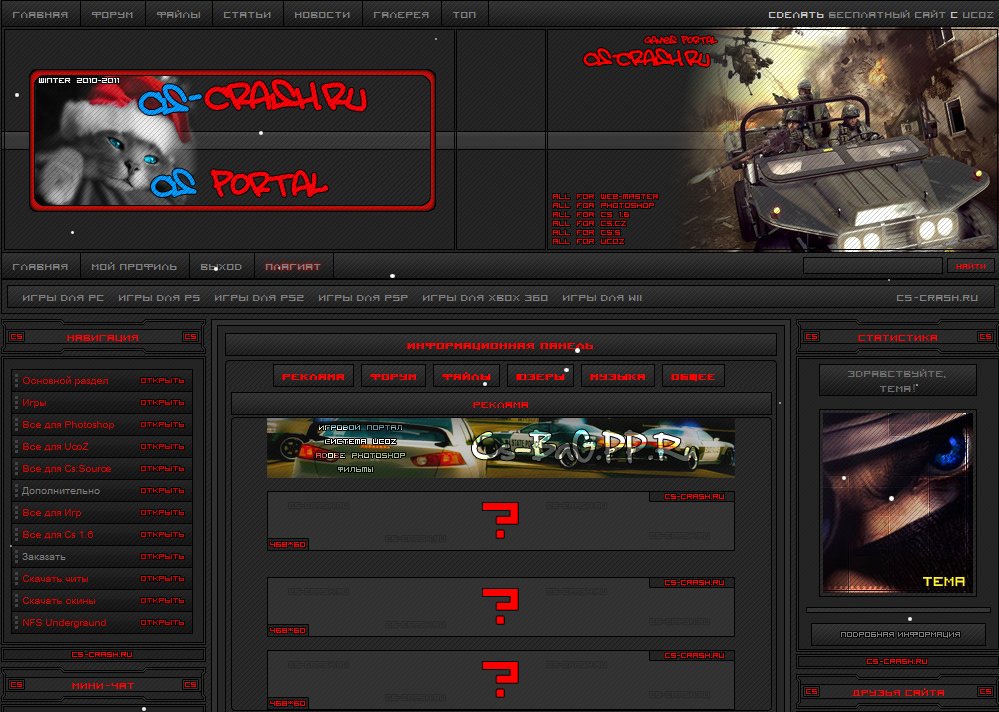Viewport: 999px width, 712px height.
Task: Click the Скачать скины navigation label
Action: click(x=59, y=601)
